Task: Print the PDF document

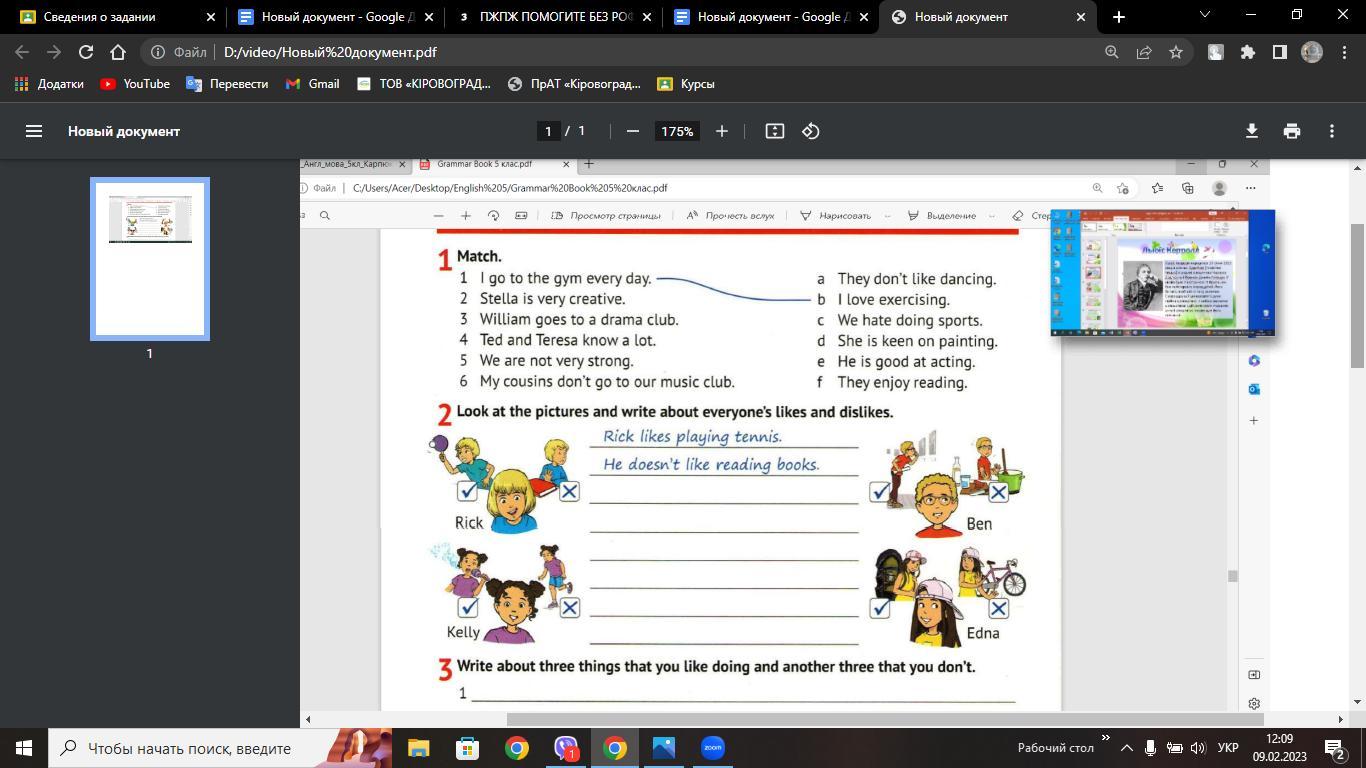Action: point(1291,131)
